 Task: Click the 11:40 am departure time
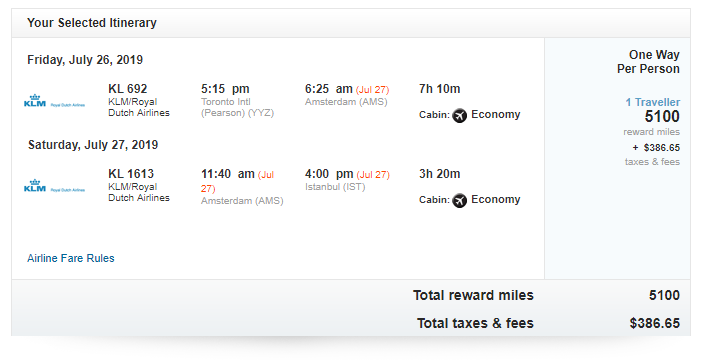[228, 174]
